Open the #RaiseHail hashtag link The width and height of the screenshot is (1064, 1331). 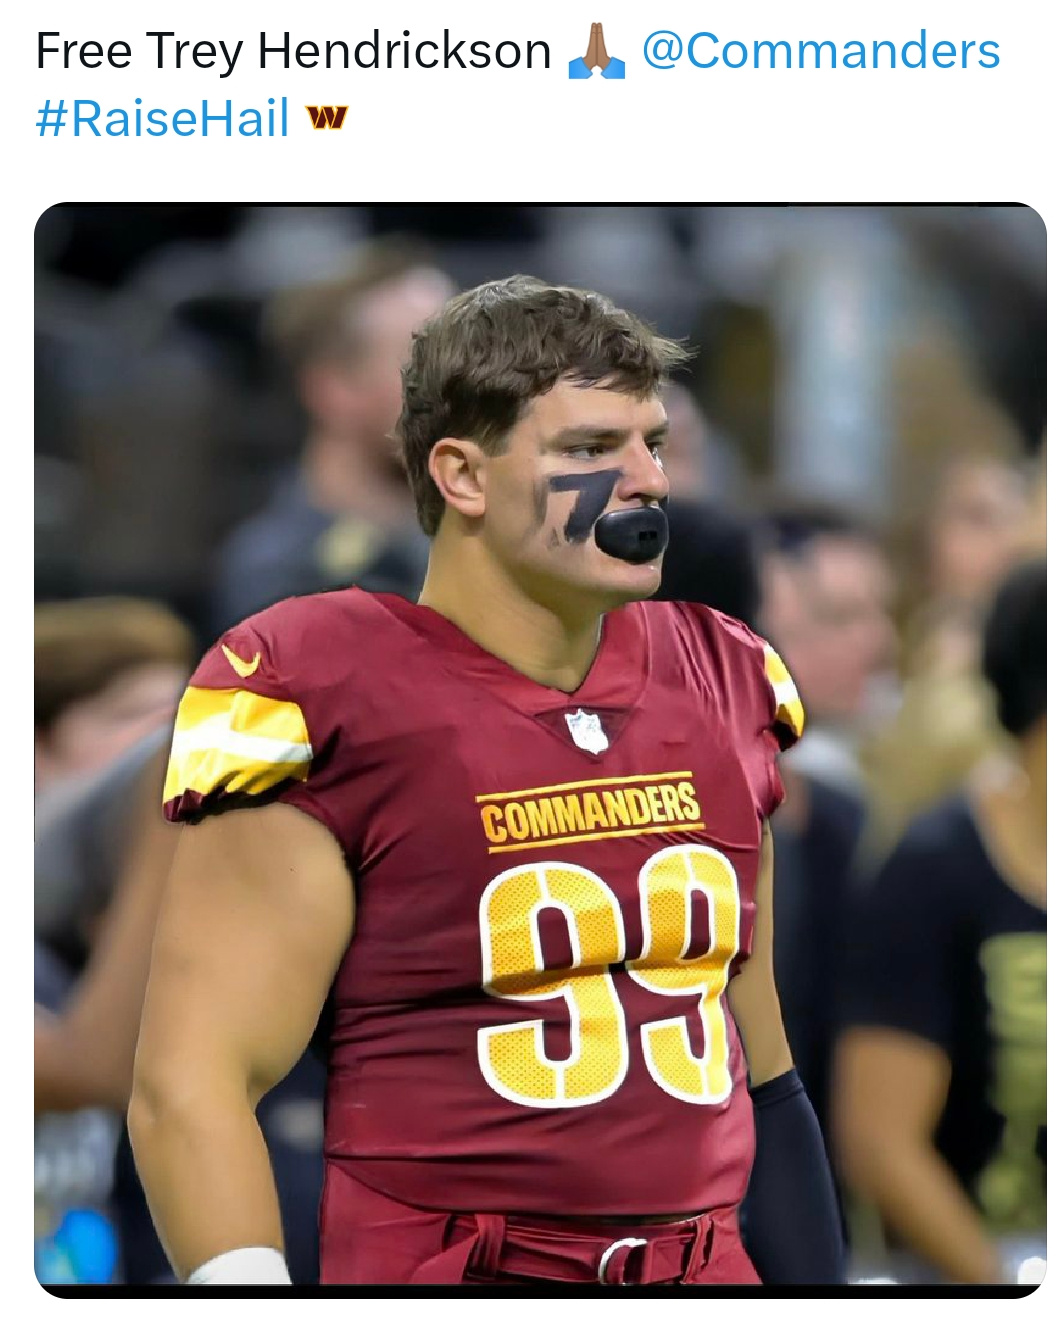(x=162, y=118)
